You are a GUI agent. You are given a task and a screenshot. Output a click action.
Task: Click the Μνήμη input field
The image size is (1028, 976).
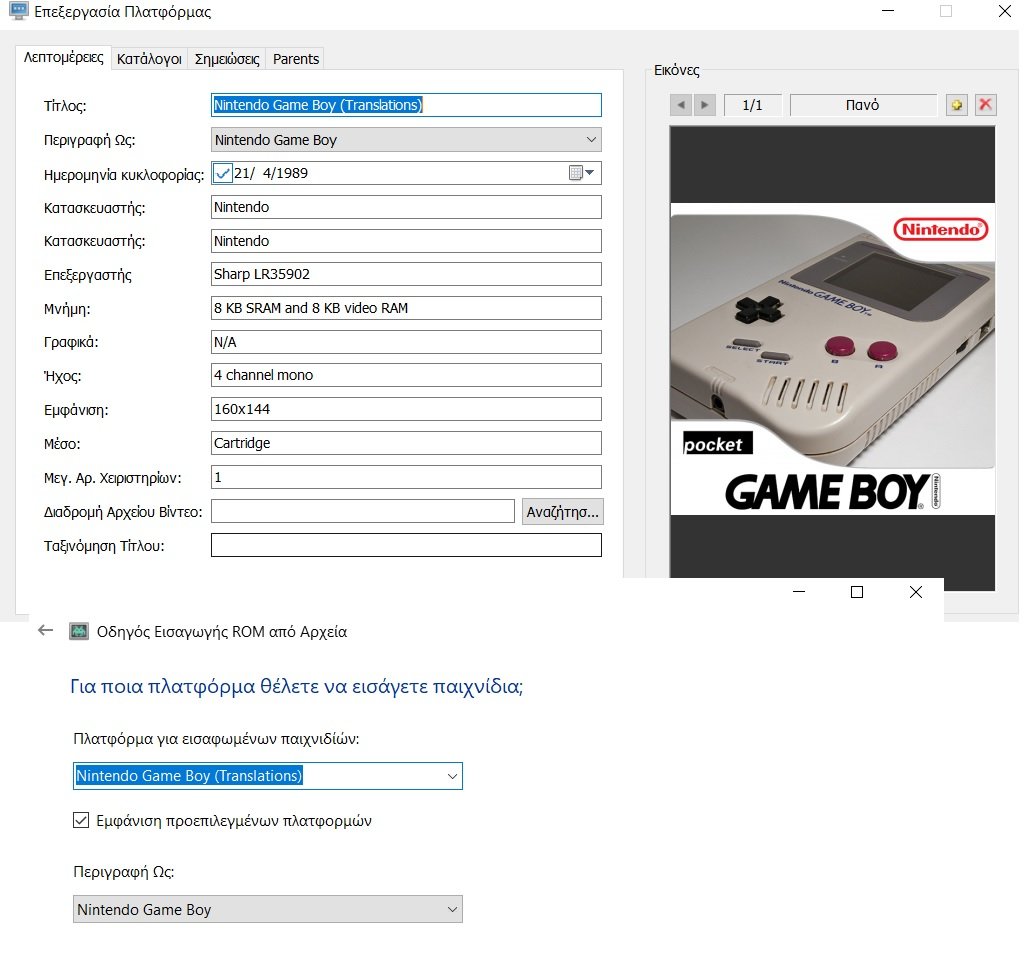pos(406,308)
